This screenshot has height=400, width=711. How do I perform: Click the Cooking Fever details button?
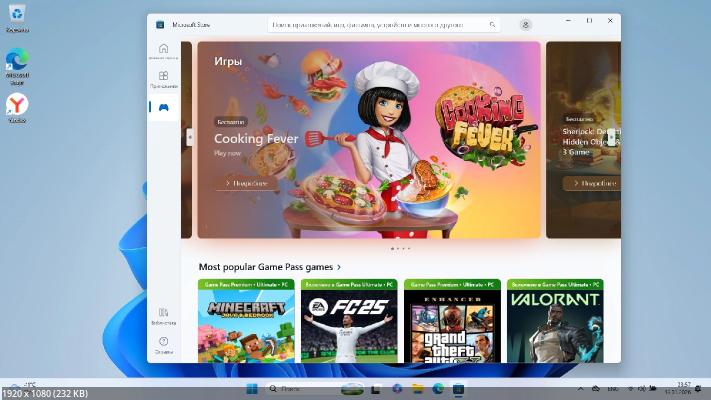245,183
